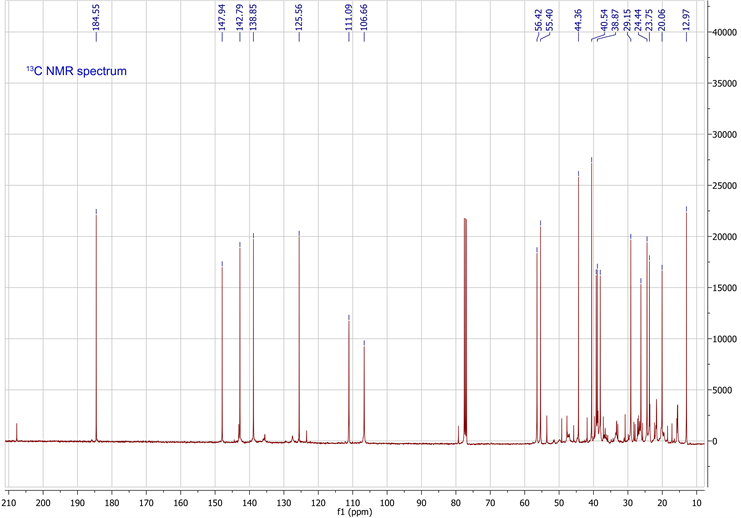Viewport: 741px width, 518px height.
Task: Select the 210 tick on ppm axis
Action: (x=9, y=503)
